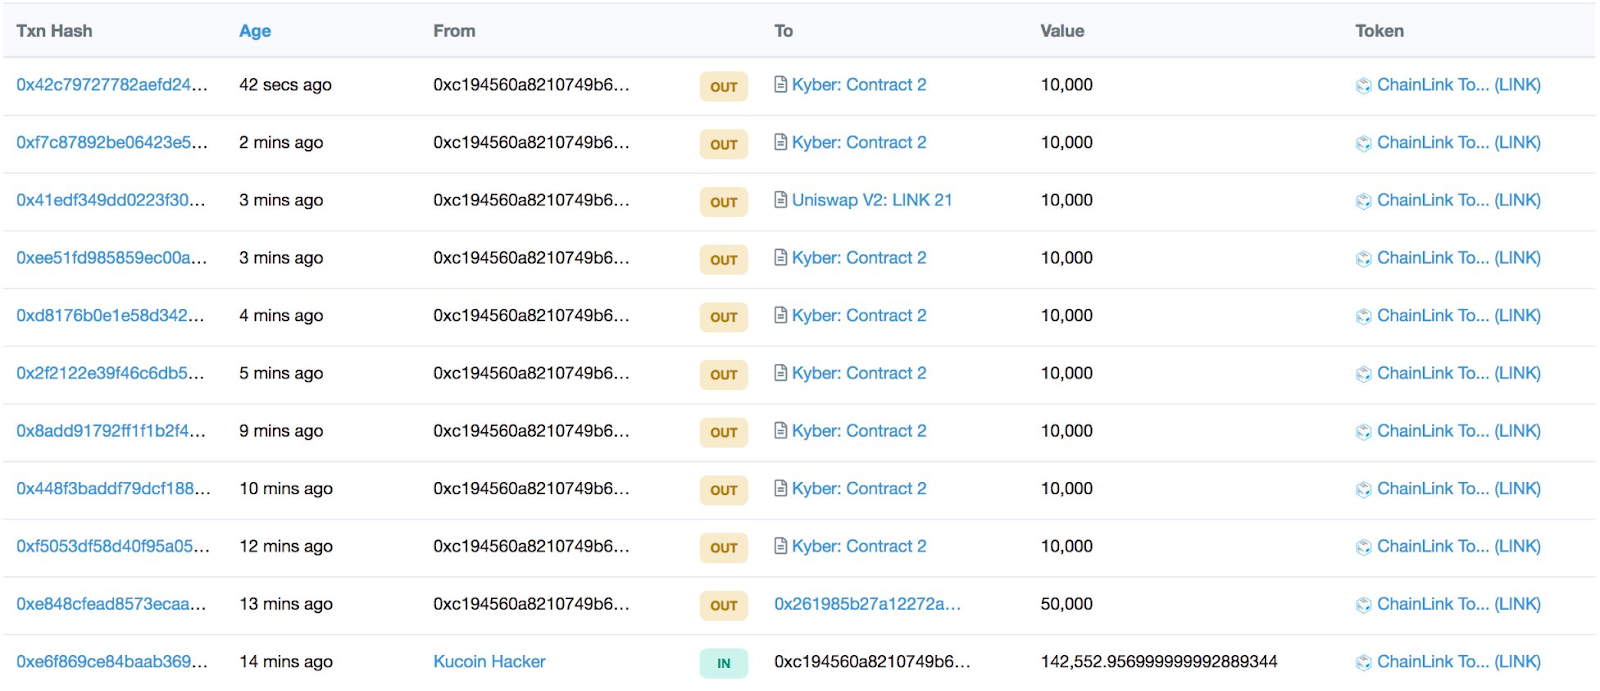This screenshot has height=691, width=1600.
Task: Click ChainLink token icon in 5 mins ago row
Action: click(x=1364, y=374)
